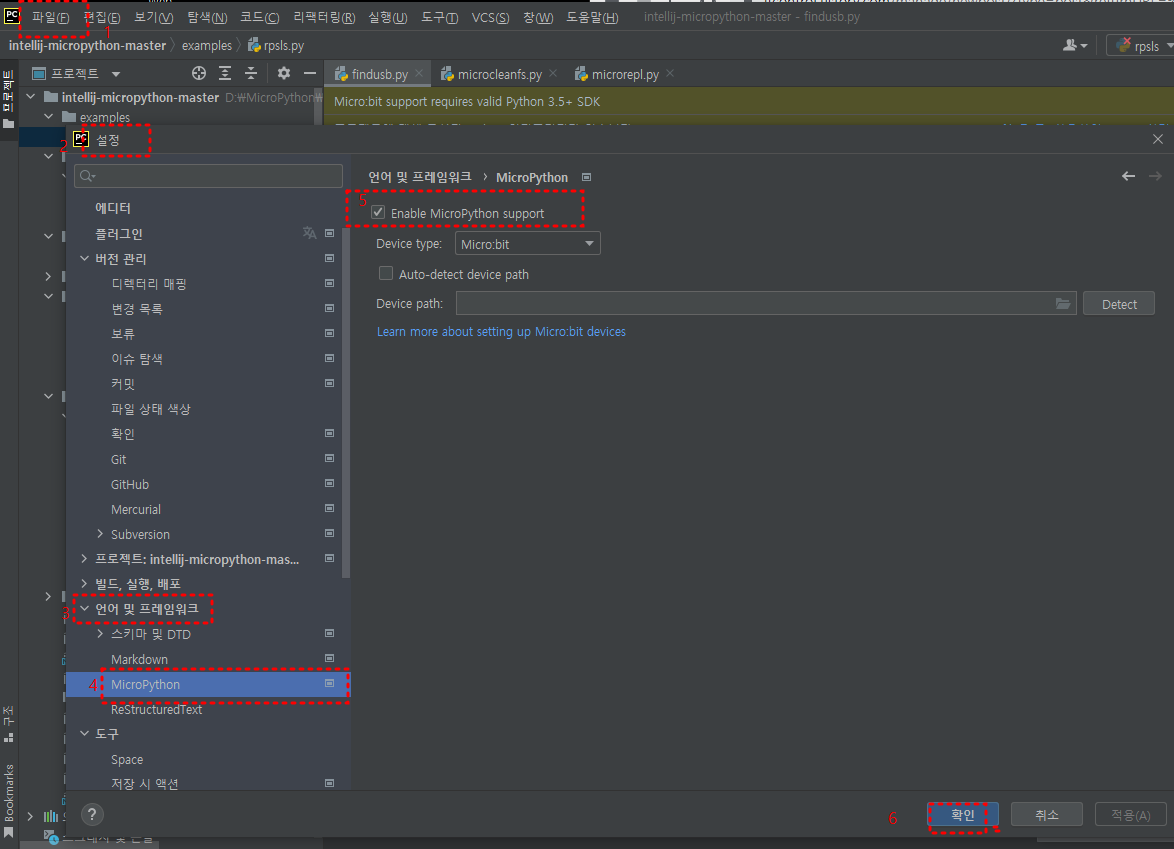The height and width of the screenshot is (849, 1174).
Task: Click the collapse all icon in project panel
Action: point(251,73)
